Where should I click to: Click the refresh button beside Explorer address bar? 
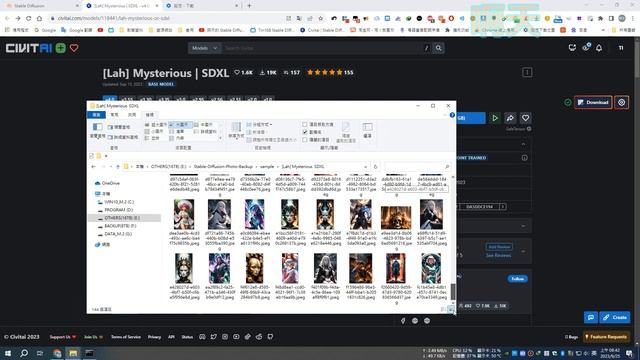(x=376, y=167)
